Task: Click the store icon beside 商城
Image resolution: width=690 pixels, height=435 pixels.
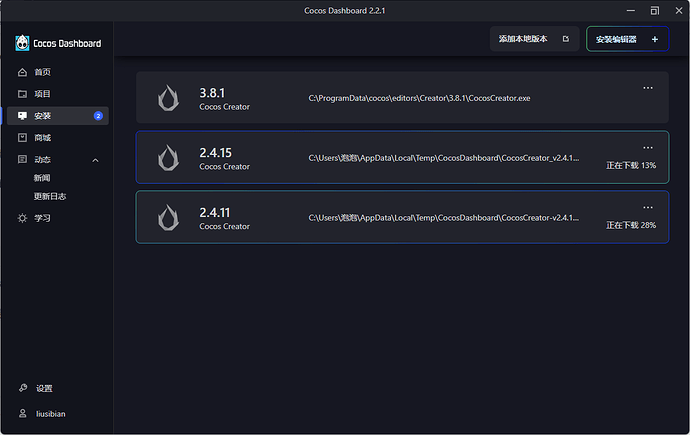Action: (22, 138)
